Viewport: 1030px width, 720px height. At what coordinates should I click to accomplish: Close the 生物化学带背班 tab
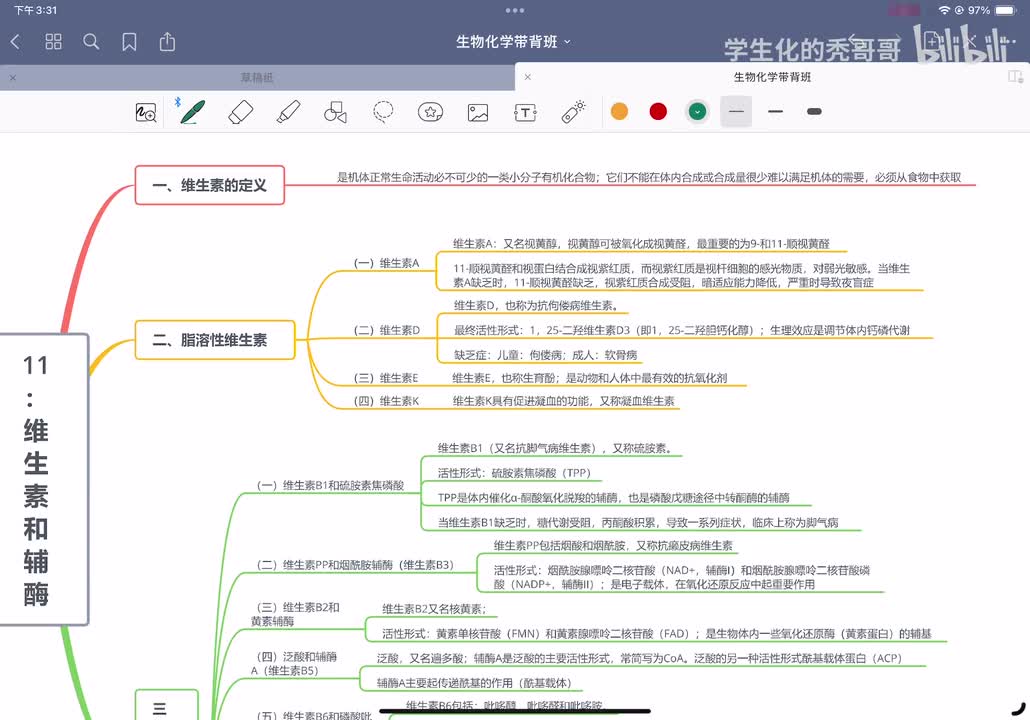tap(527, 77)
